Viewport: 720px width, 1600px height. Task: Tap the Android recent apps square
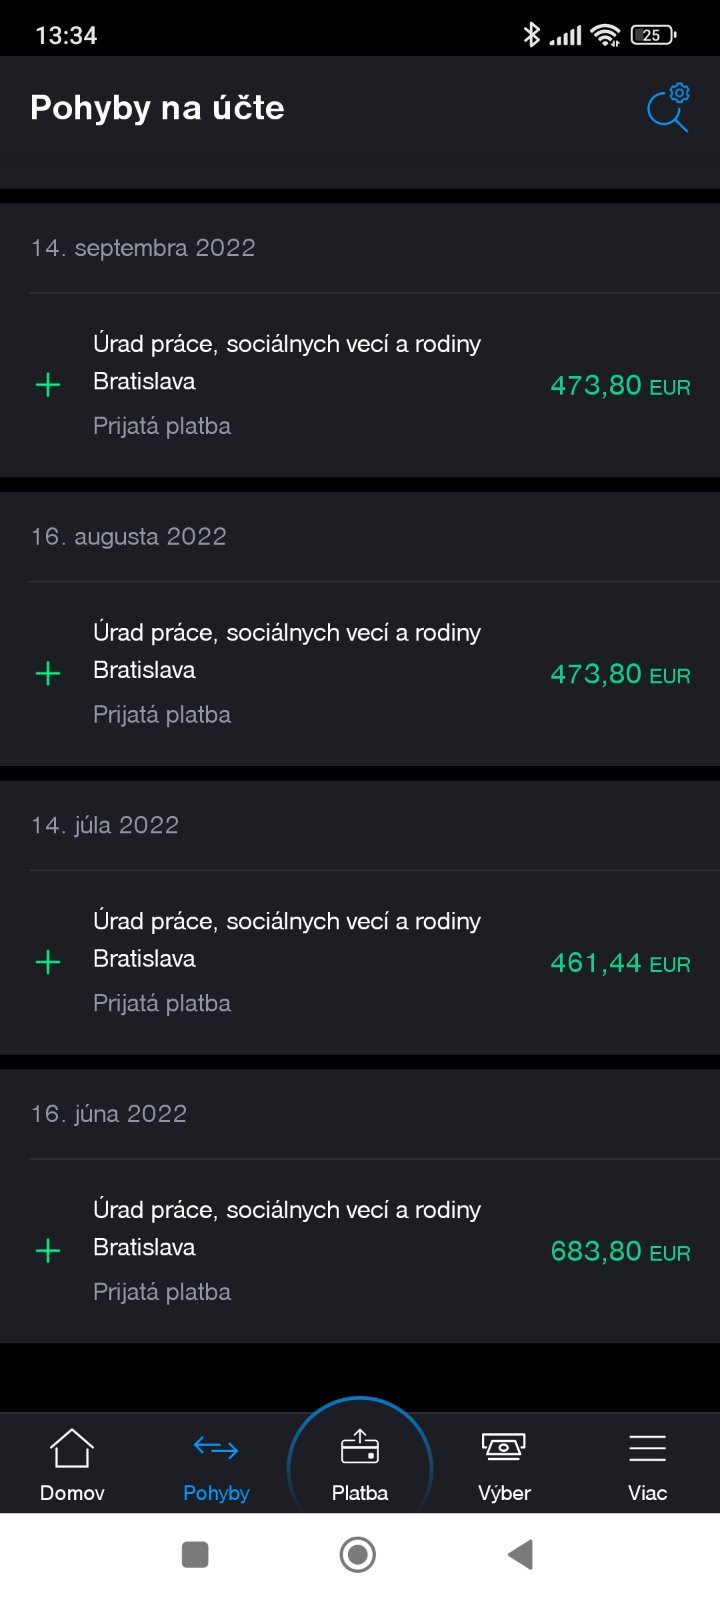click(195, 1554)
